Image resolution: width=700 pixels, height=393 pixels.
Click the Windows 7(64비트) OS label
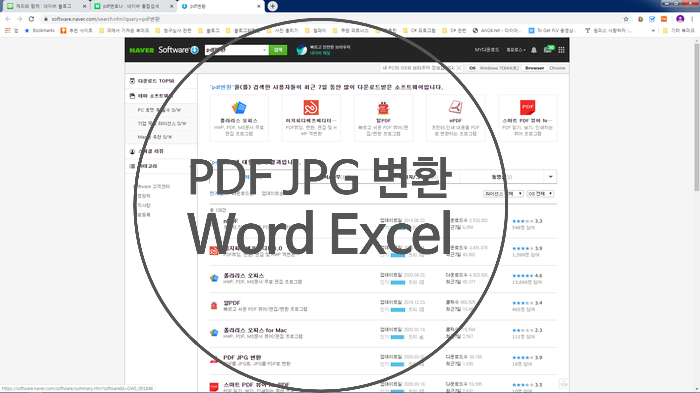click(499, 68)
